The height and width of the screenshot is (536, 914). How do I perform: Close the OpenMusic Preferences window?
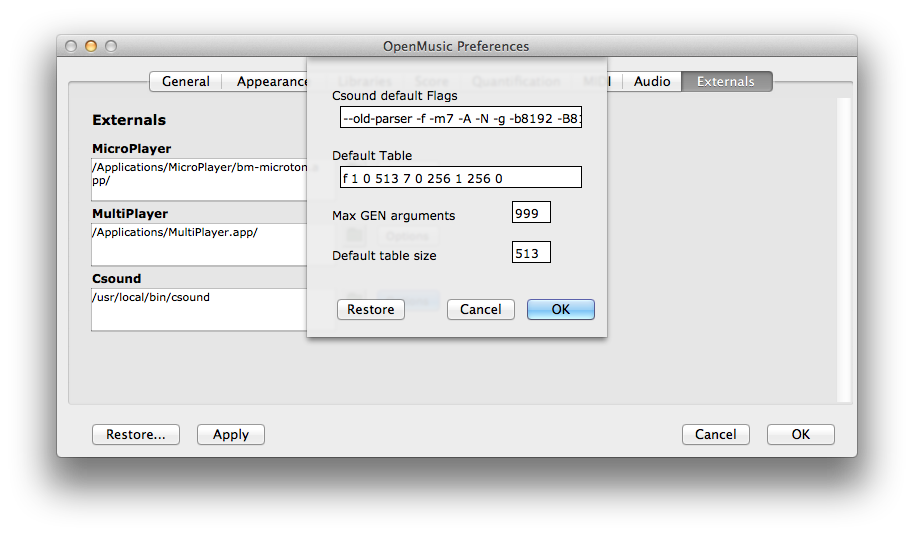point(71,46)
